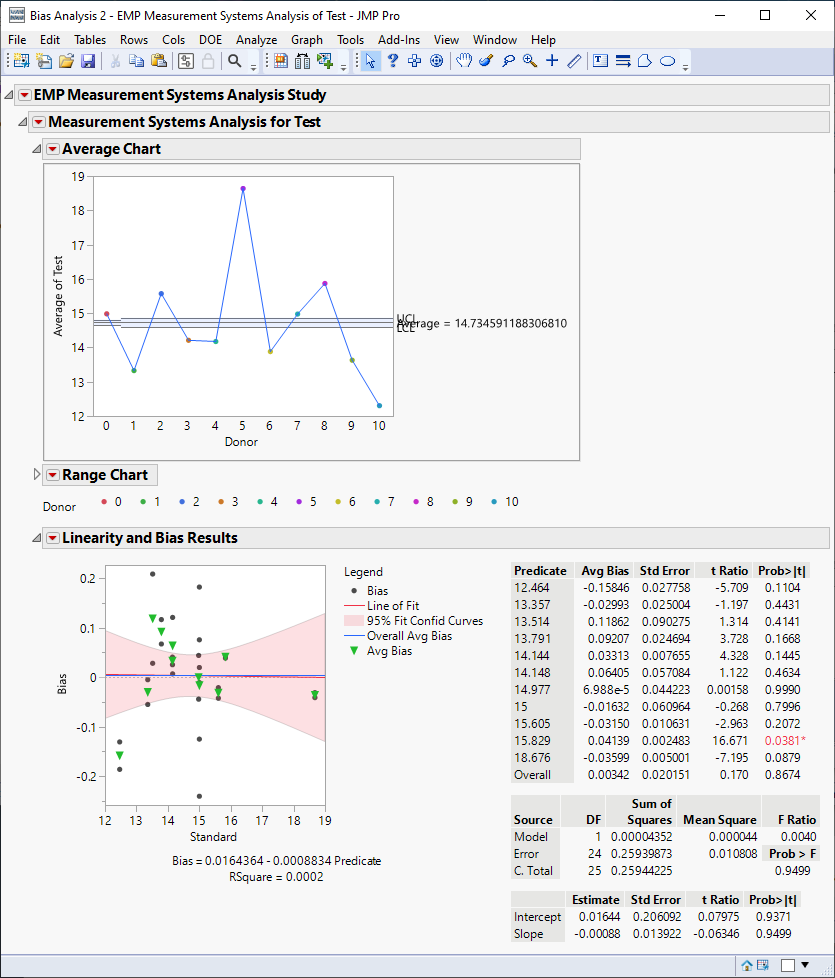Select the help question mark tool
The height and width of the screenshot is (978, 835).
point(393,61)
